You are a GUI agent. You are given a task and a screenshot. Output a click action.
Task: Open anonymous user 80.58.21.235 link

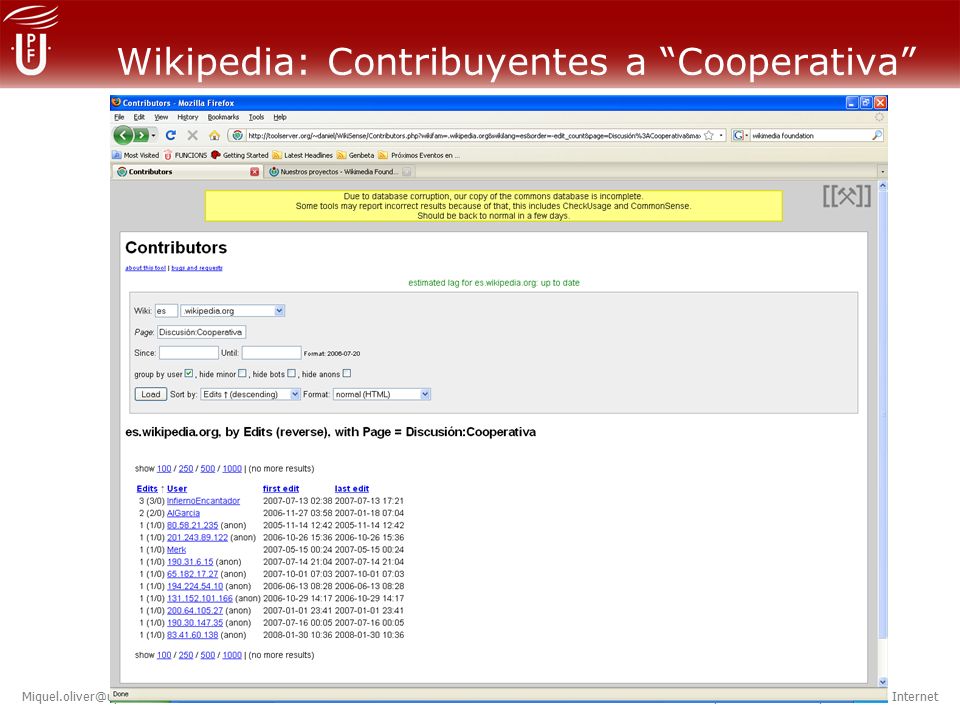click(x=192, y=525)
